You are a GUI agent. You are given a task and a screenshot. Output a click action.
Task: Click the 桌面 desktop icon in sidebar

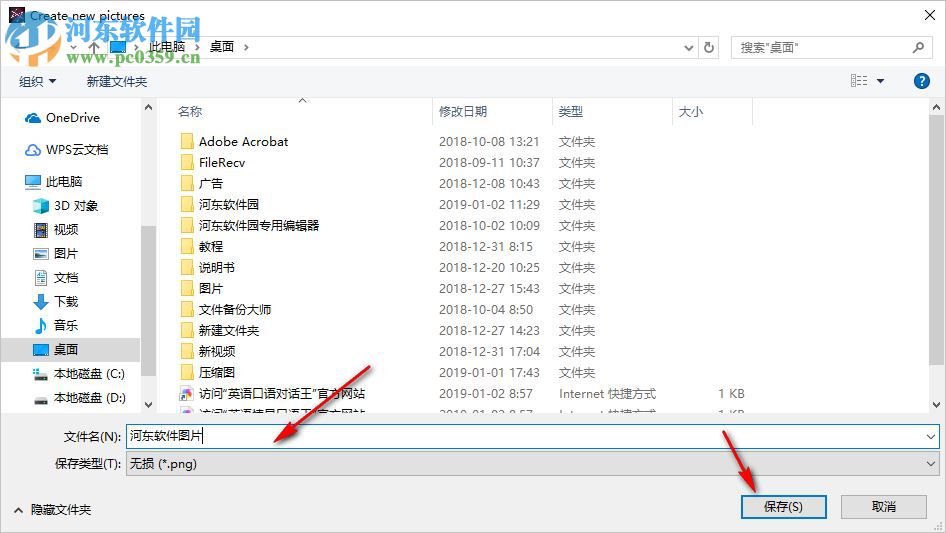tap(40, 350)
